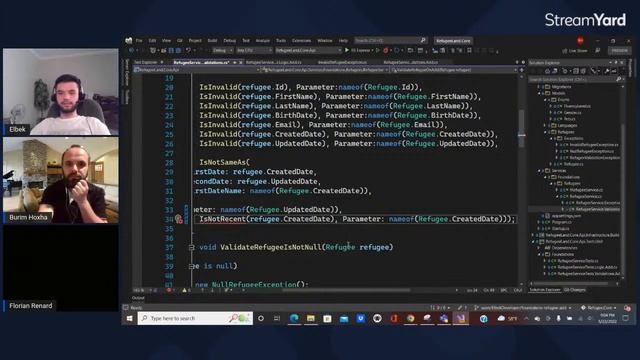Open the Analyze menu
Image resolution: width=640 pixels, height=360 pixels.
[x=262, y=41]
